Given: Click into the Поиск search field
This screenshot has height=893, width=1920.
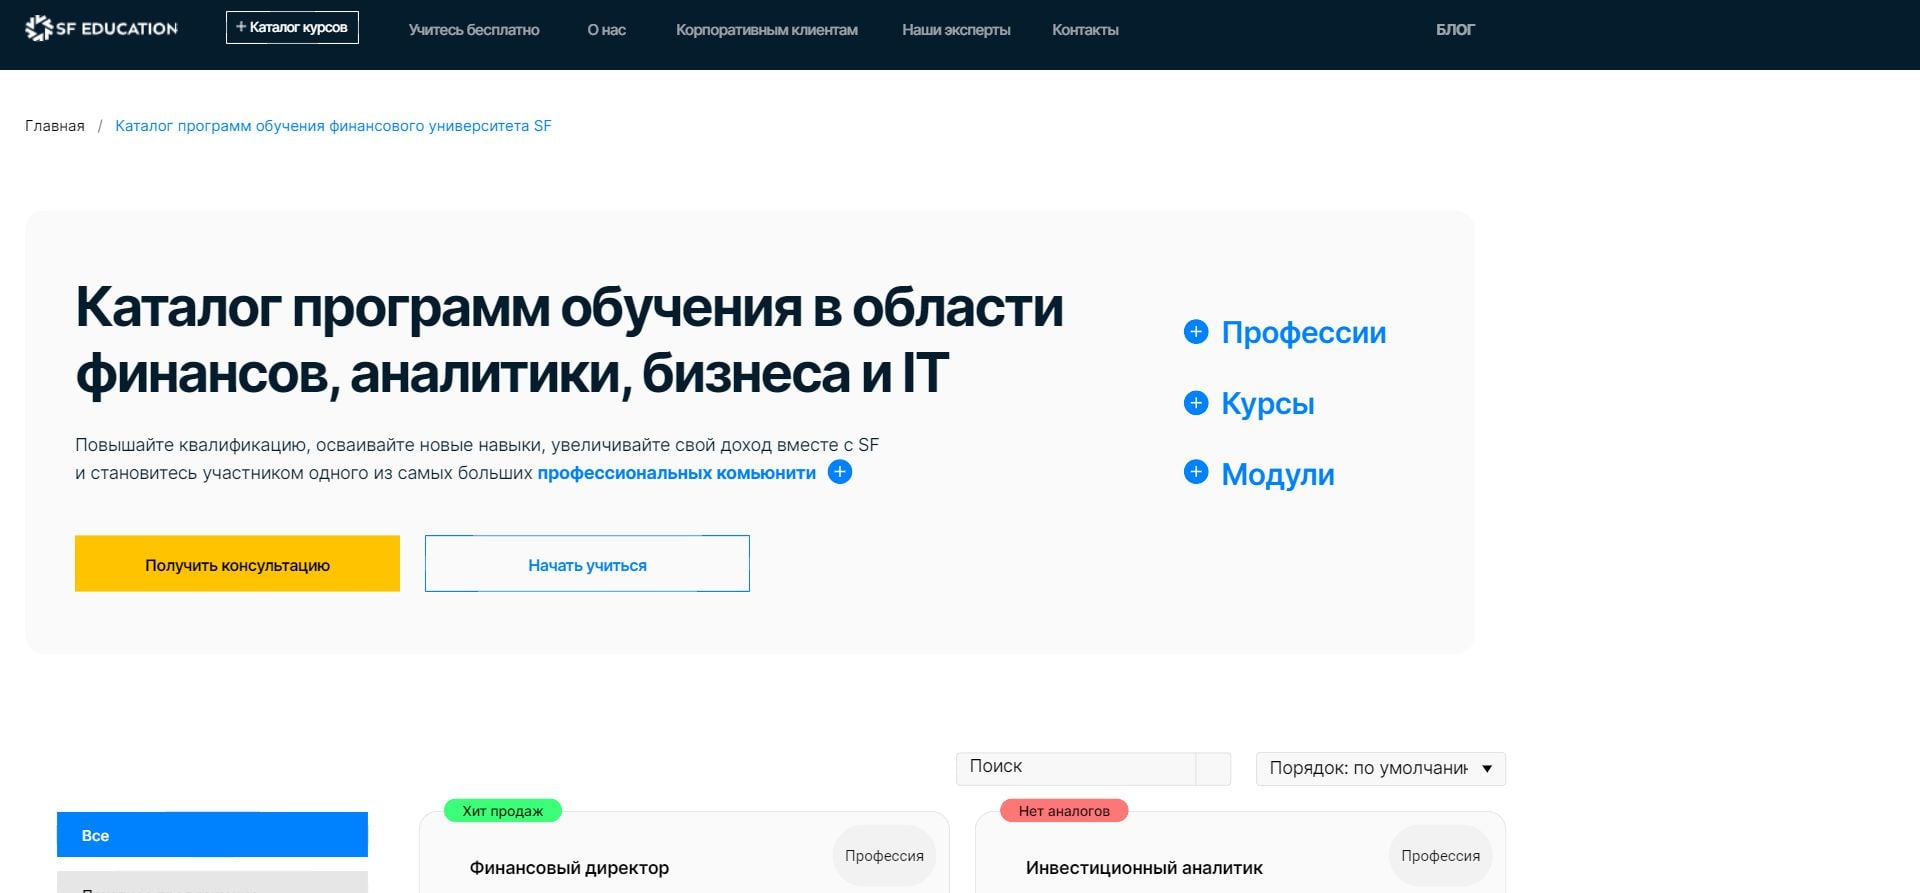Looking at the screenshot, I should point(1076,767).
